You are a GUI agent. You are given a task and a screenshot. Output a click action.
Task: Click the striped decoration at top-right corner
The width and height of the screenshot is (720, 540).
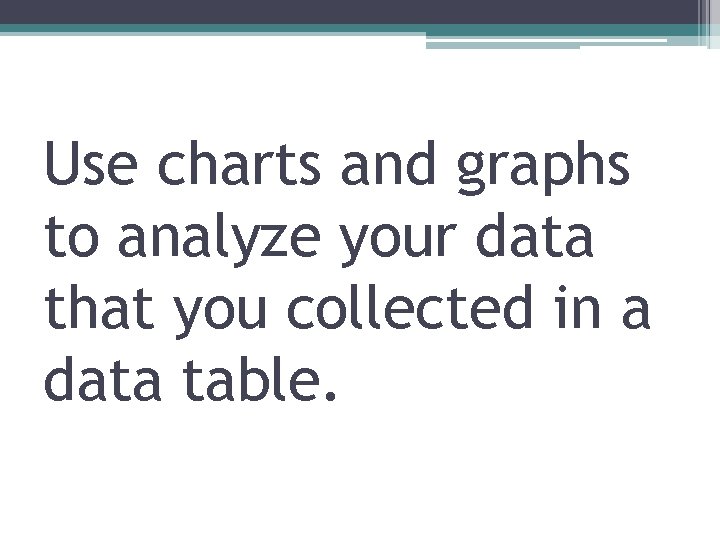coord(709,23)
